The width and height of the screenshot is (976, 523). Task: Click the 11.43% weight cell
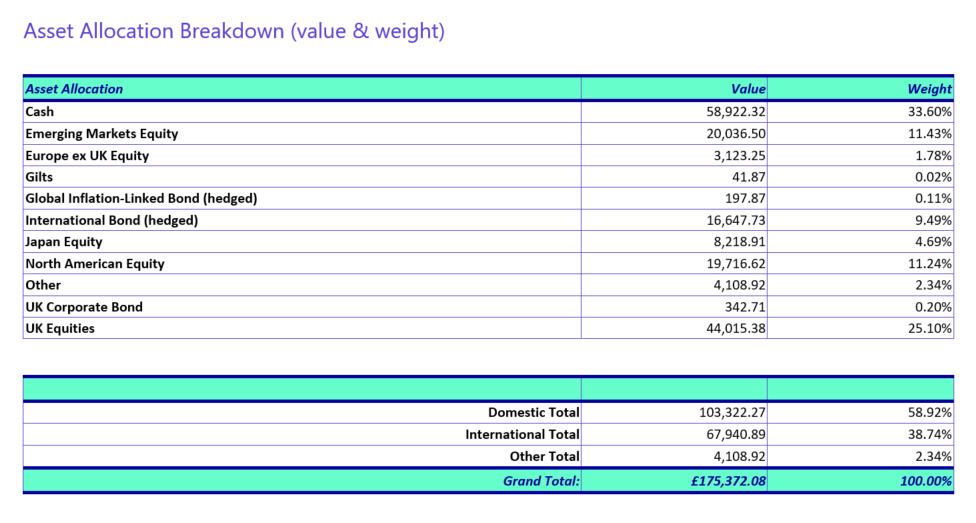pyautogui.click(x=930, y=133)
